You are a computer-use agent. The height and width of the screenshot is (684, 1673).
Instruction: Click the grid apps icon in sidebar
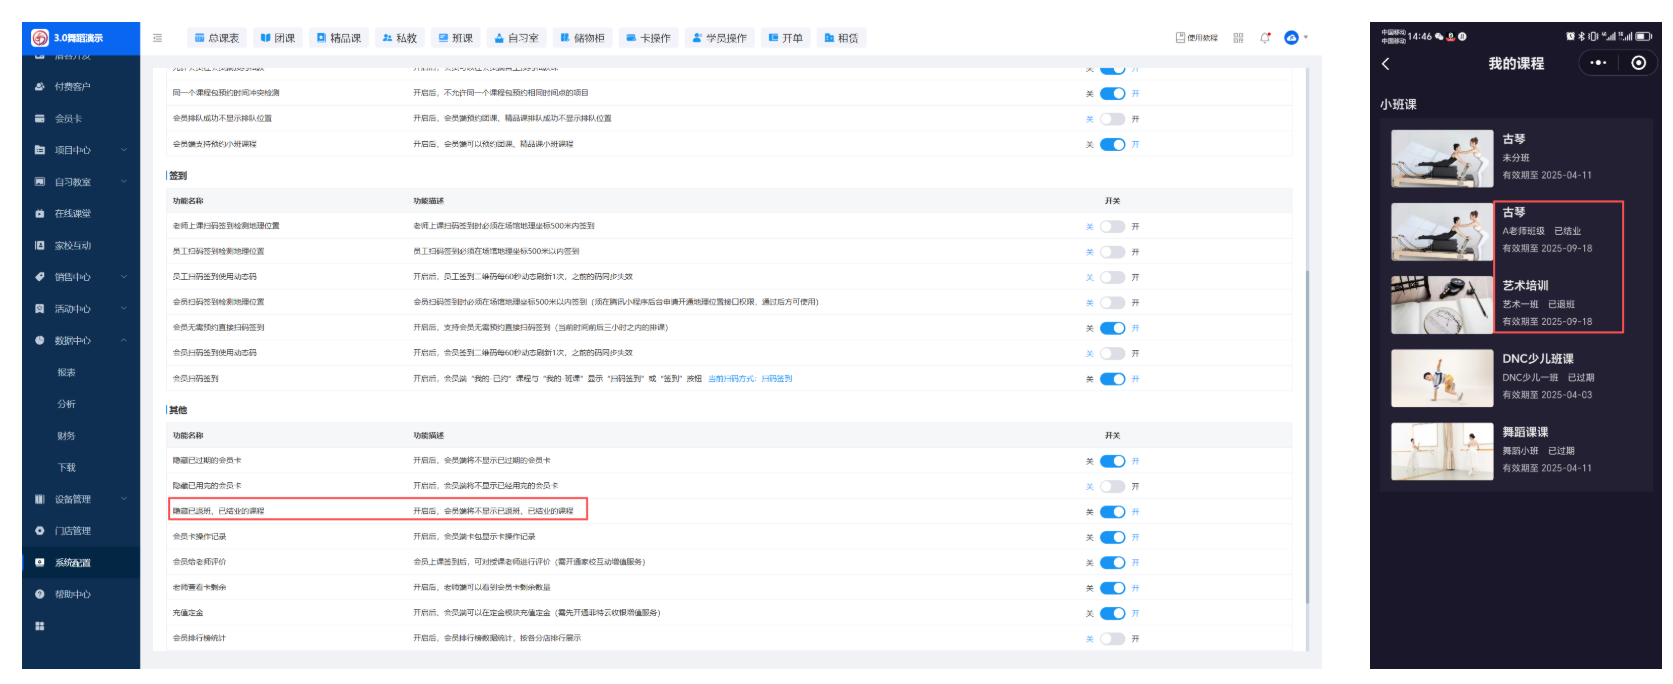click(x=40, y=626)
